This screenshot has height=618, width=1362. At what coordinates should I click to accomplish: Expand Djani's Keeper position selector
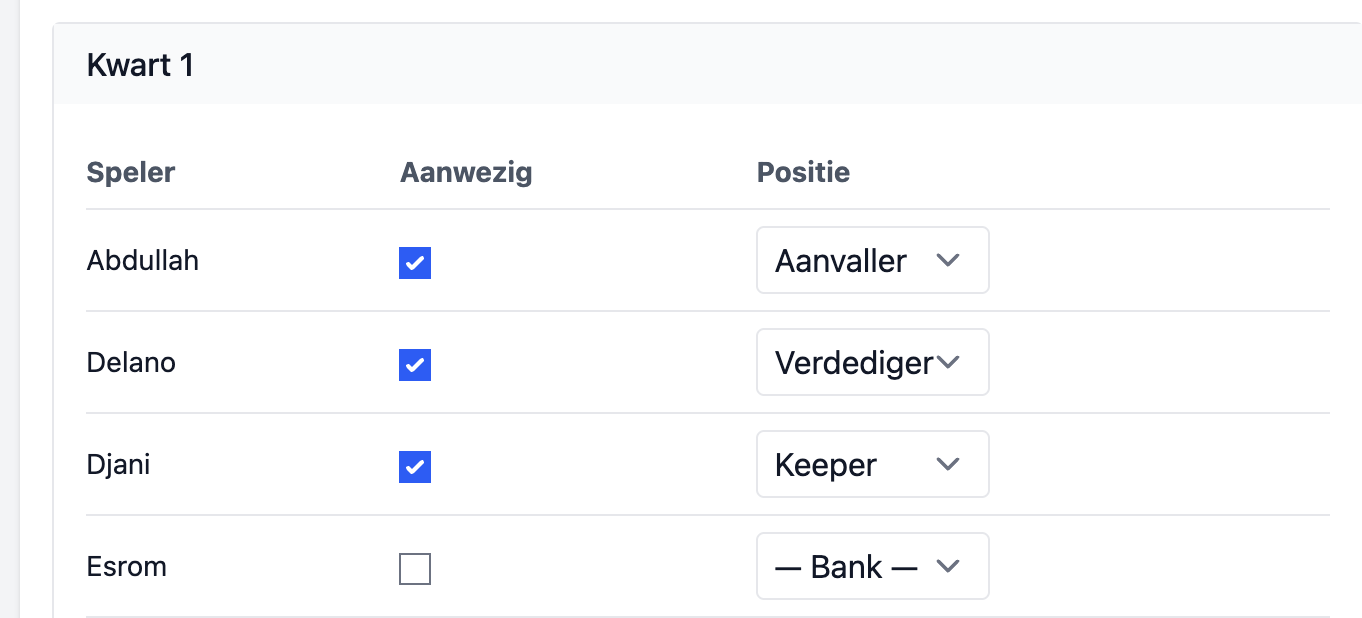[871, 464]
